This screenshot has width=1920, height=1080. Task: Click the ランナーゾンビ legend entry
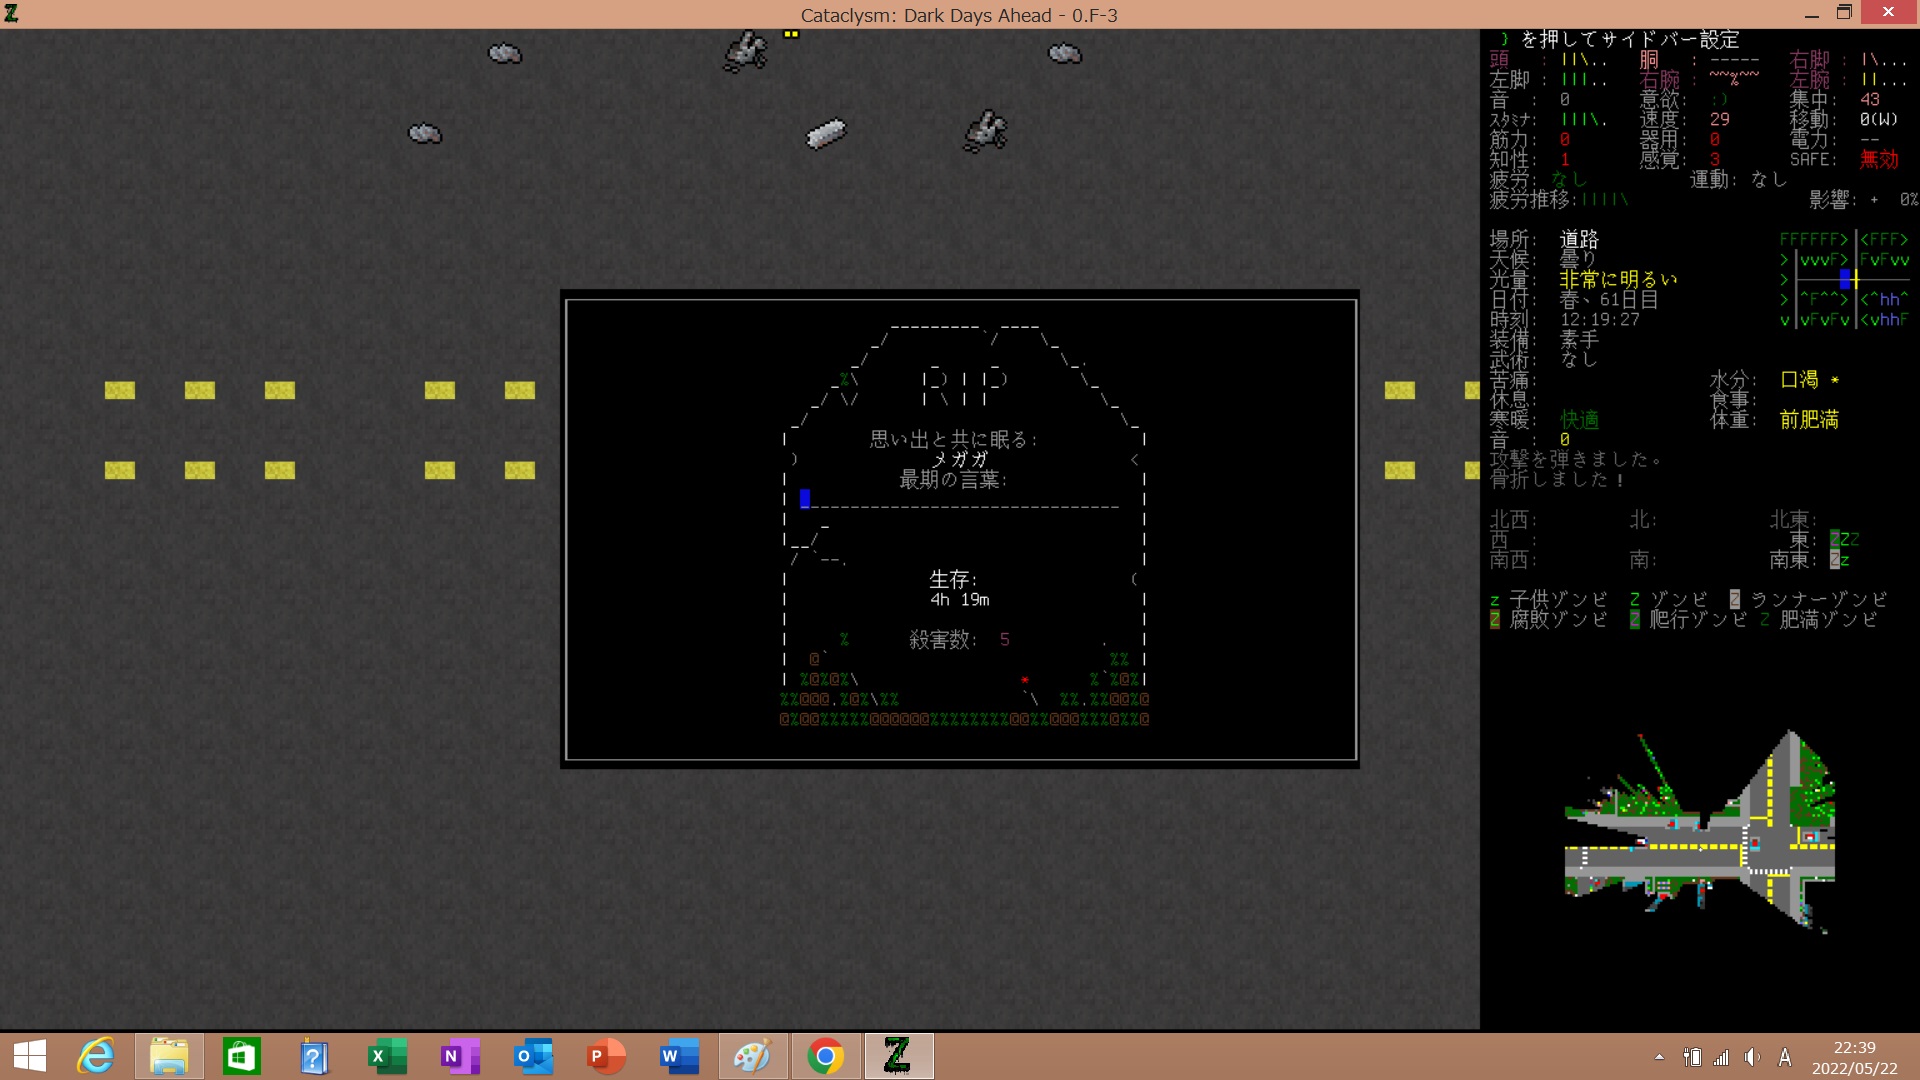1809,599
